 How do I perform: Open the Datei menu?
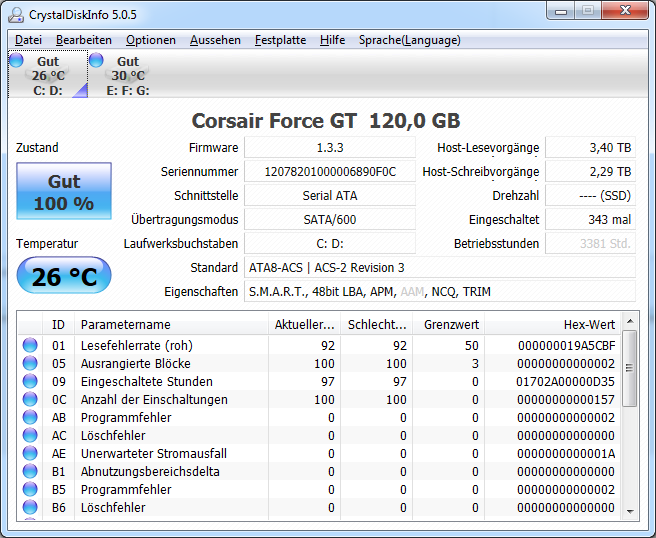(28, 40)
